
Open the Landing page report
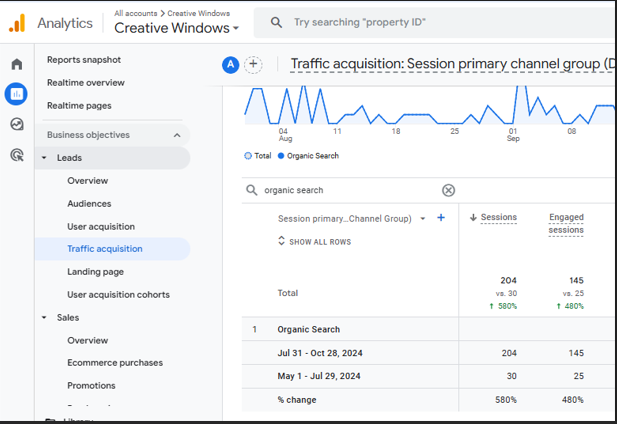point(96,272)
